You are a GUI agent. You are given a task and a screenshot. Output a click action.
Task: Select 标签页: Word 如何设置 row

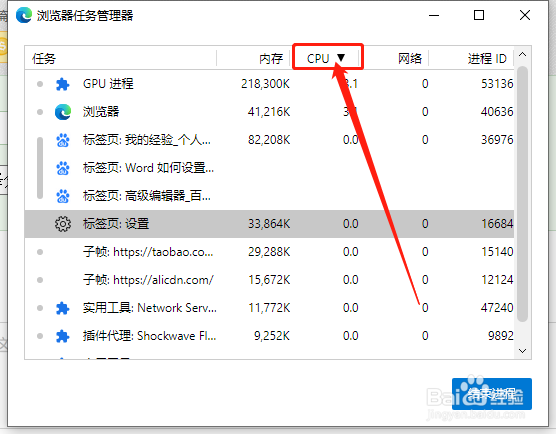click(269, 168)
